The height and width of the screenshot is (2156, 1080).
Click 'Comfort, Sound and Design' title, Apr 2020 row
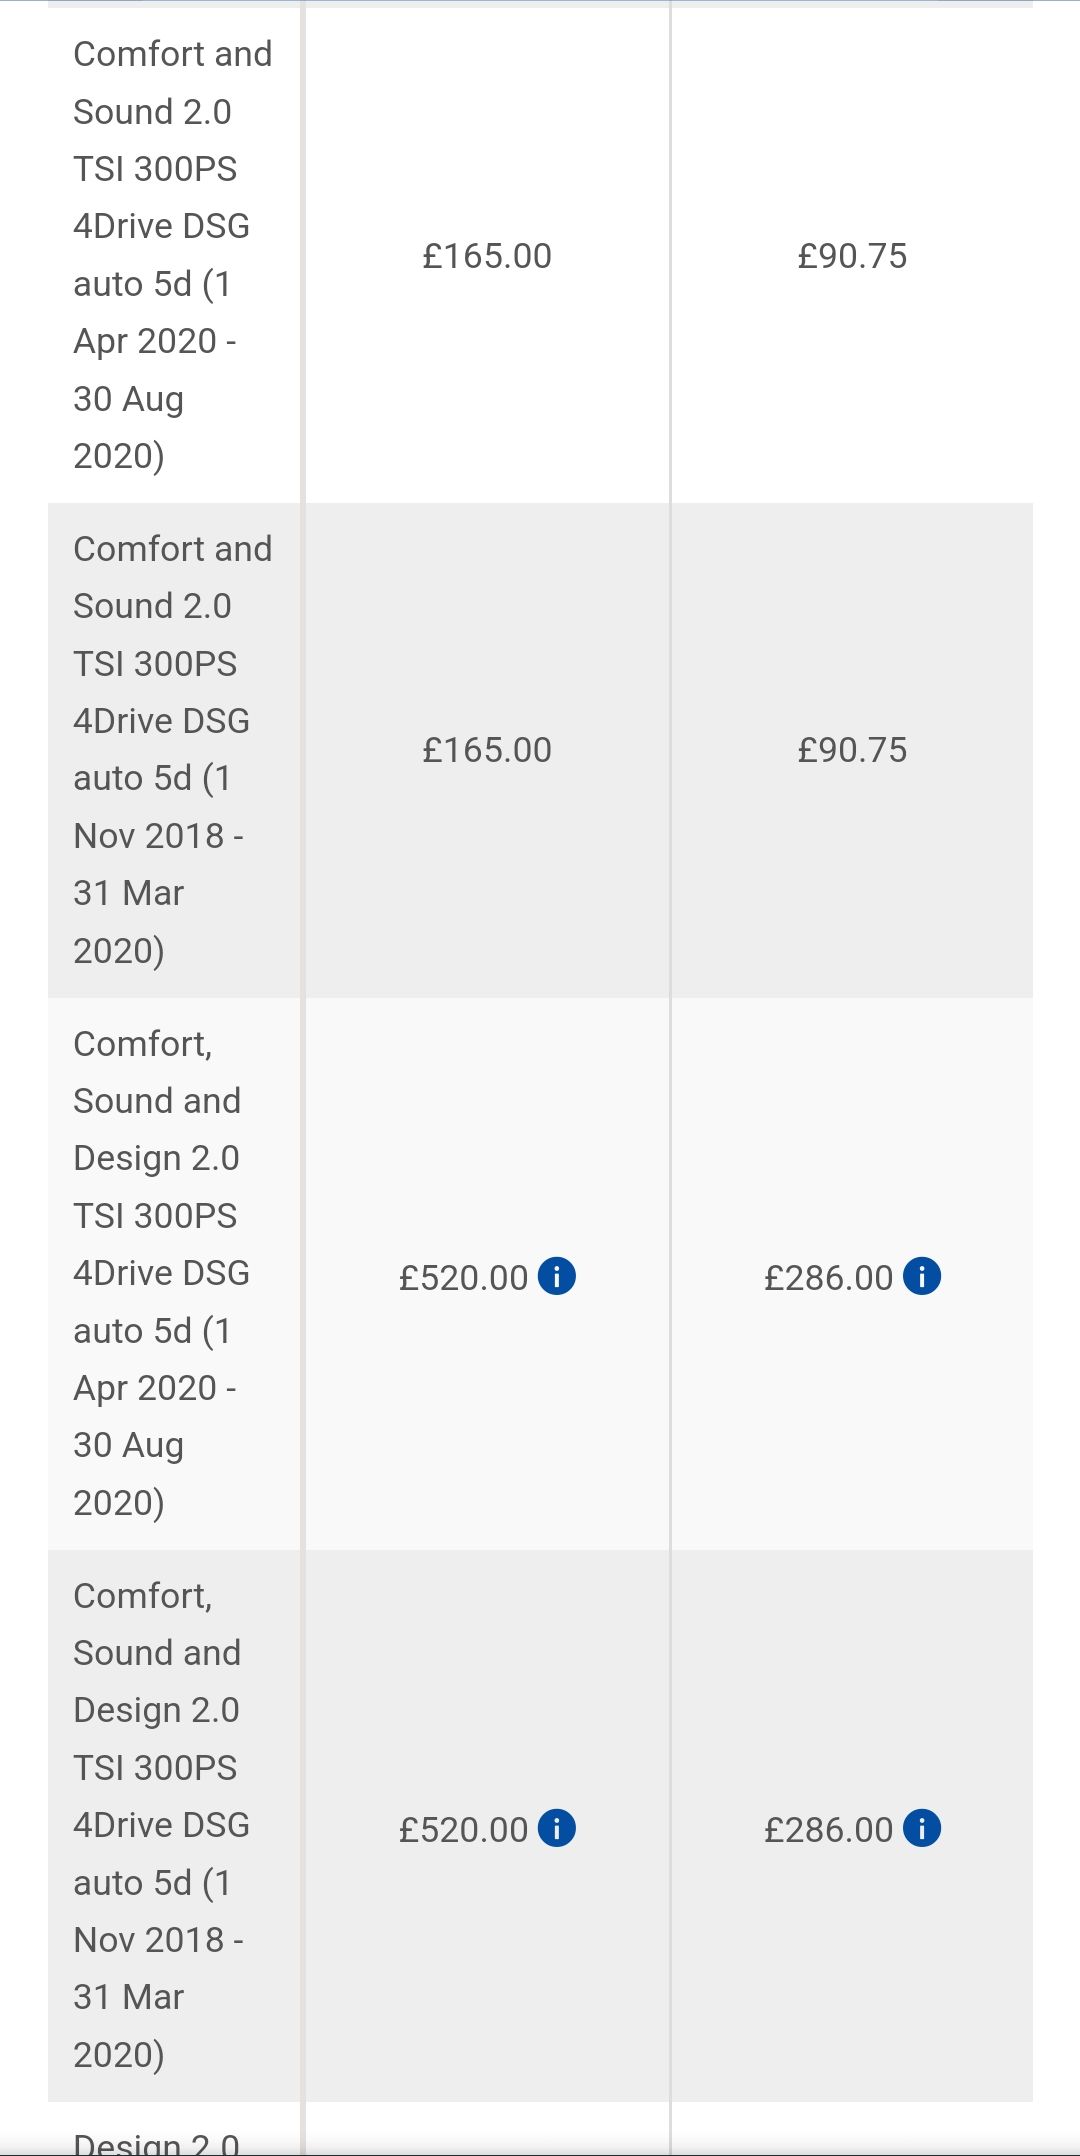157,1100
